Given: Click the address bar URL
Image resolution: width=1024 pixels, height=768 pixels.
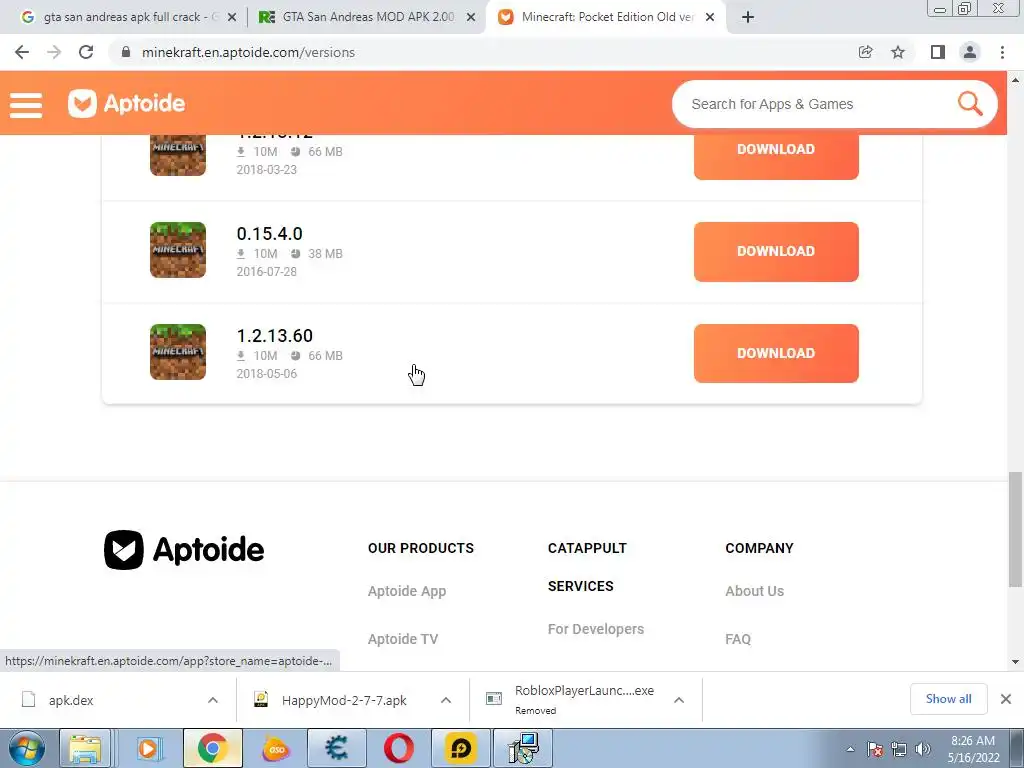Looking at the screenshot, I should pos(248,52).
